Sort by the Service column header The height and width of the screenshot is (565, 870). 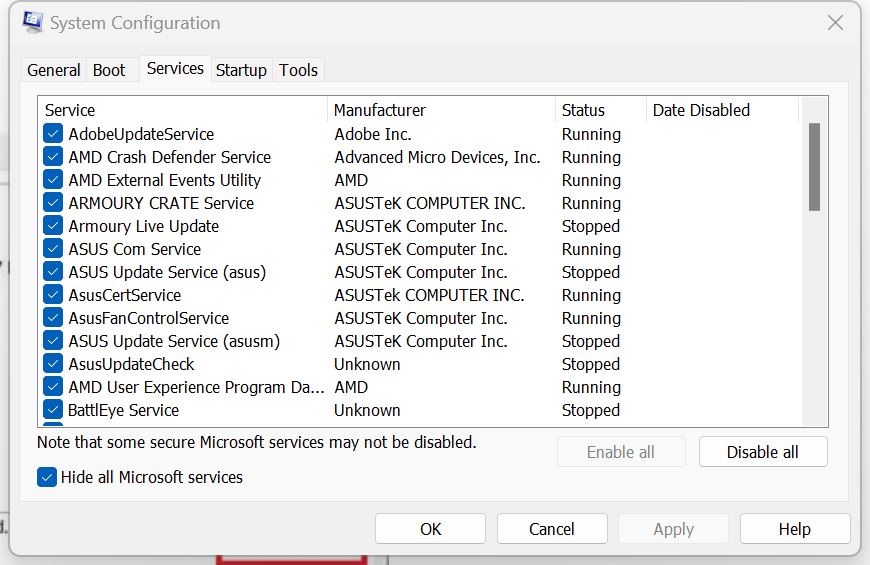click(x=183, y=110)
